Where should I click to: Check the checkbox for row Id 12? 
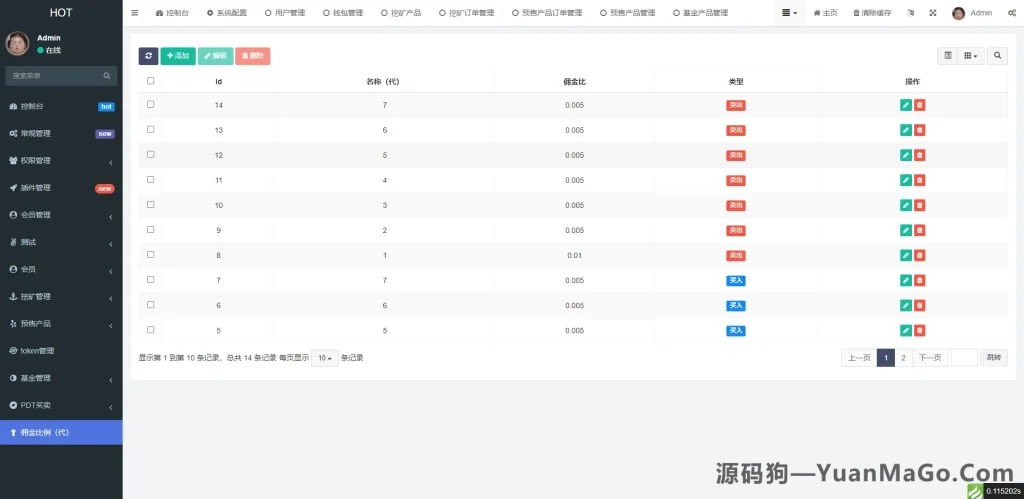click(x=151, y=155)
